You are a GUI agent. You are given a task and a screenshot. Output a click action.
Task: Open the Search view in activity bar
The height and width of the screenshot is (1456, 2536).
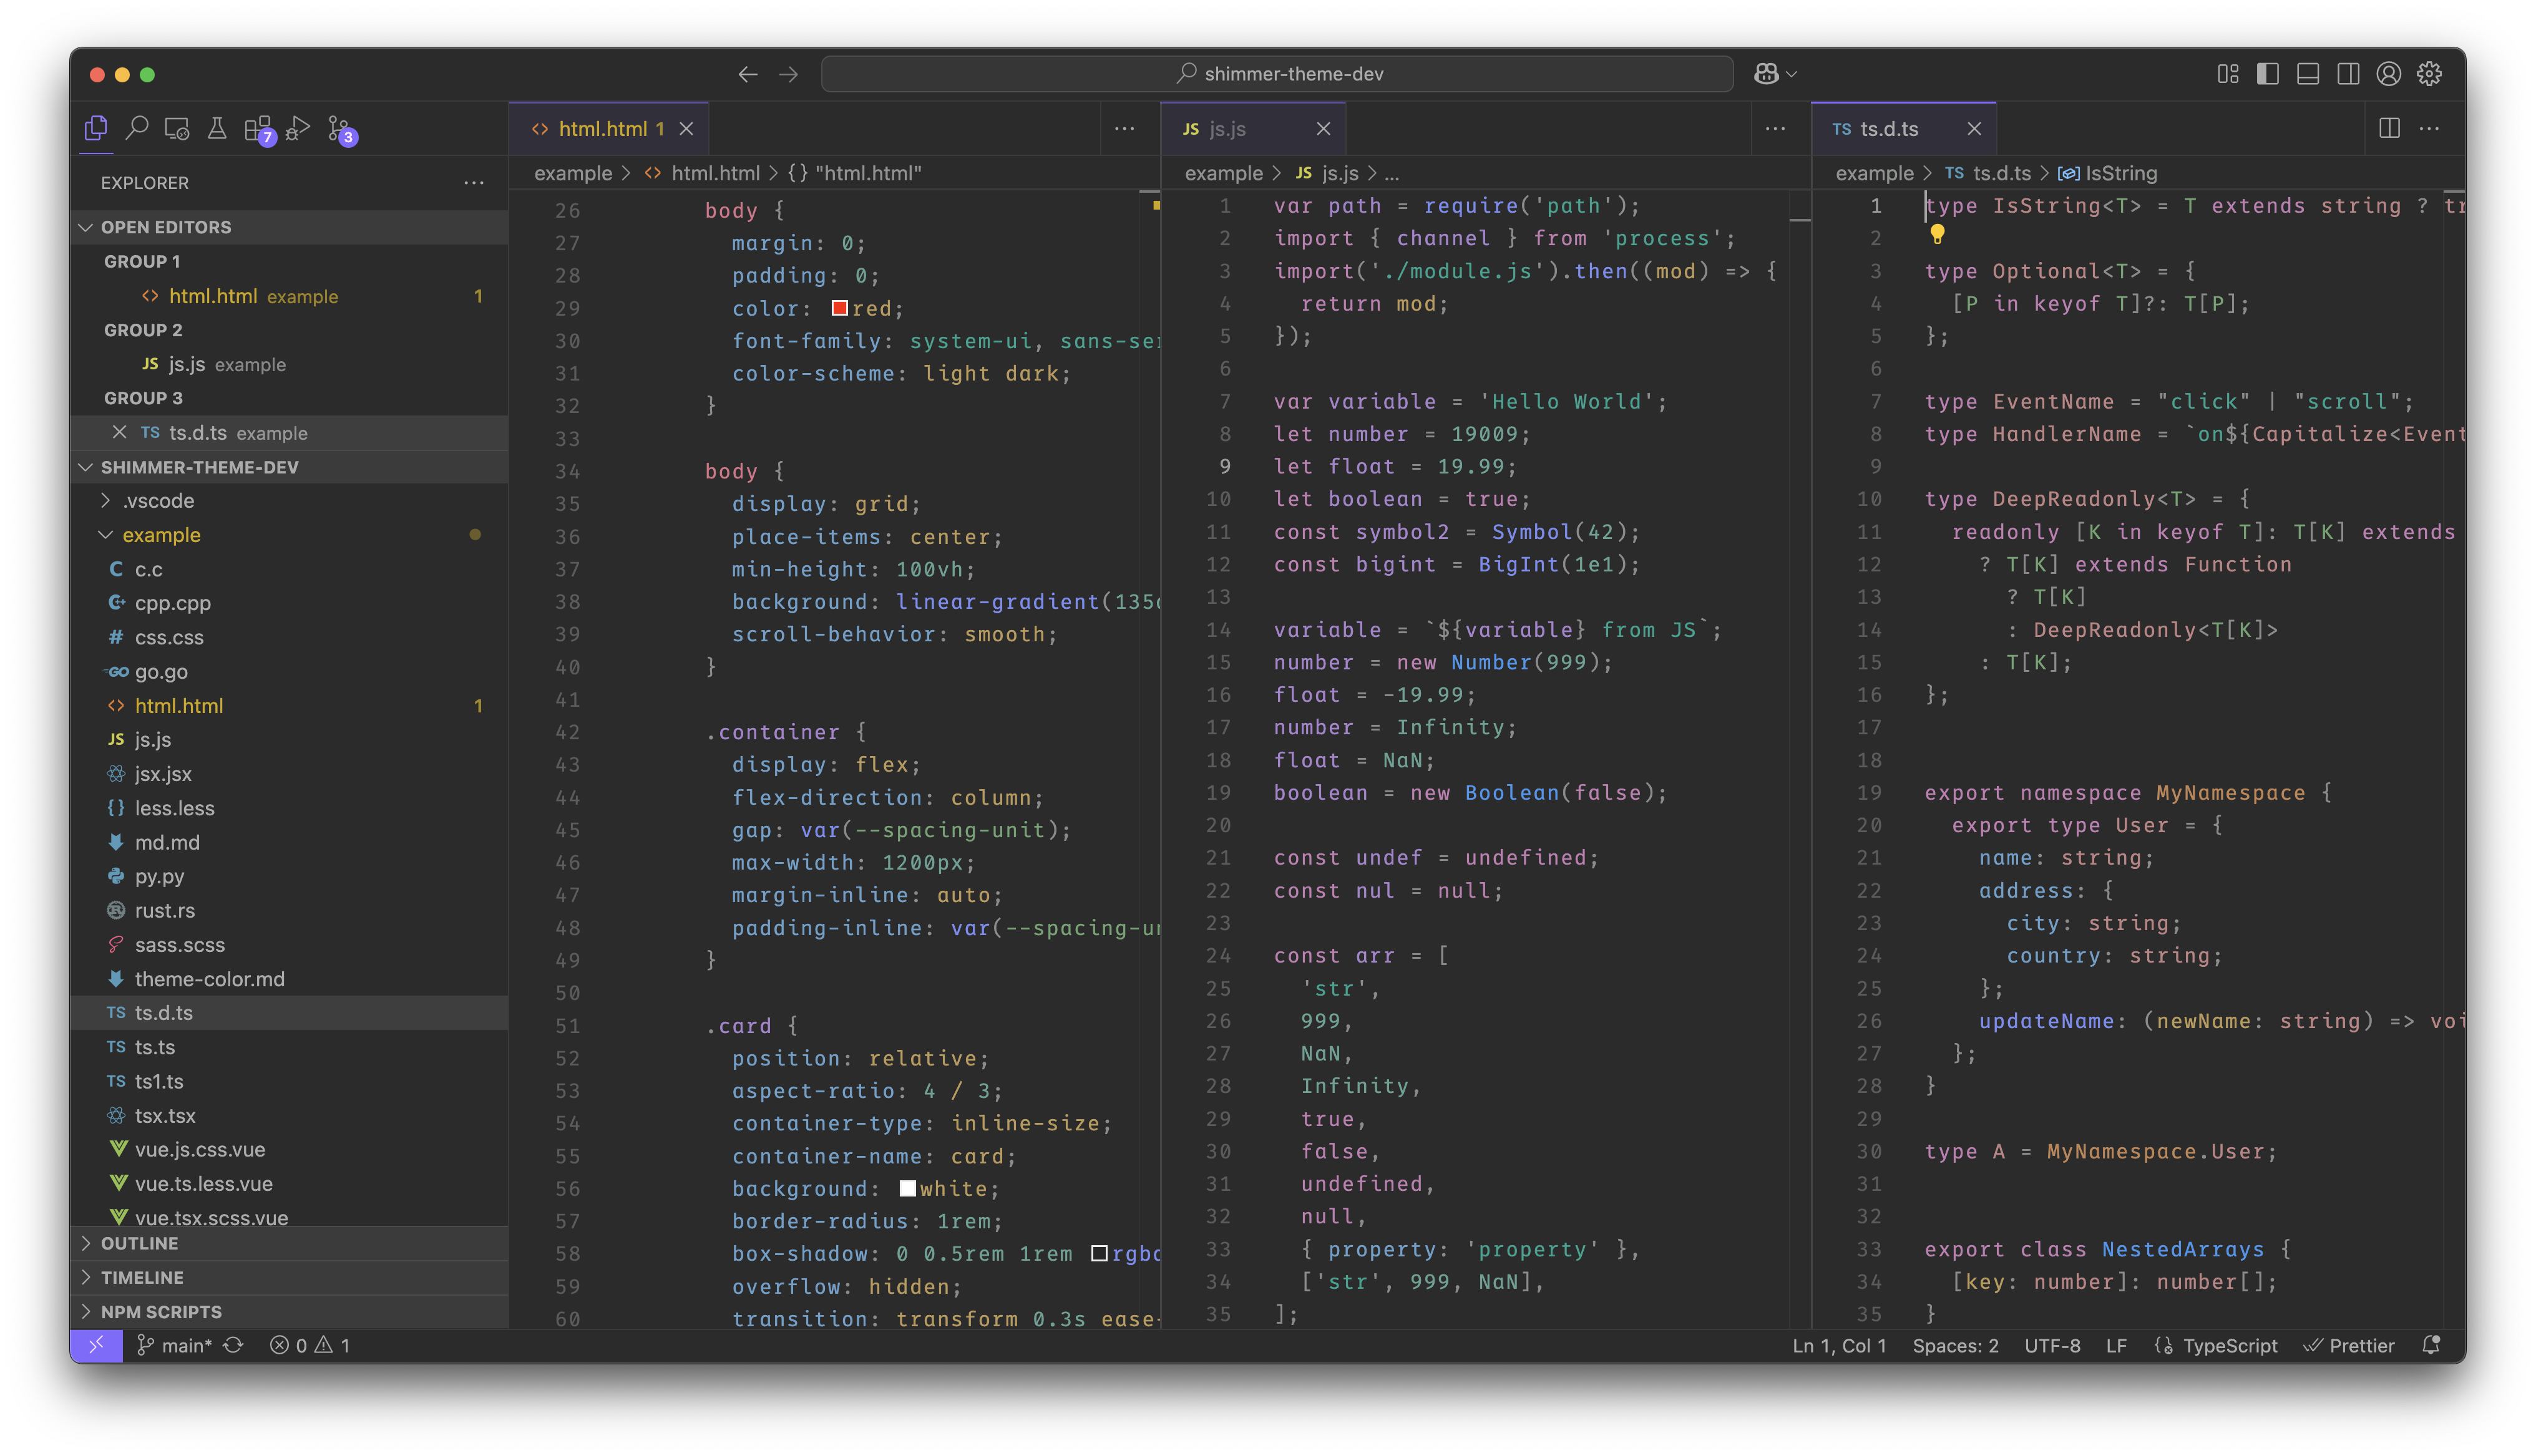137,128
